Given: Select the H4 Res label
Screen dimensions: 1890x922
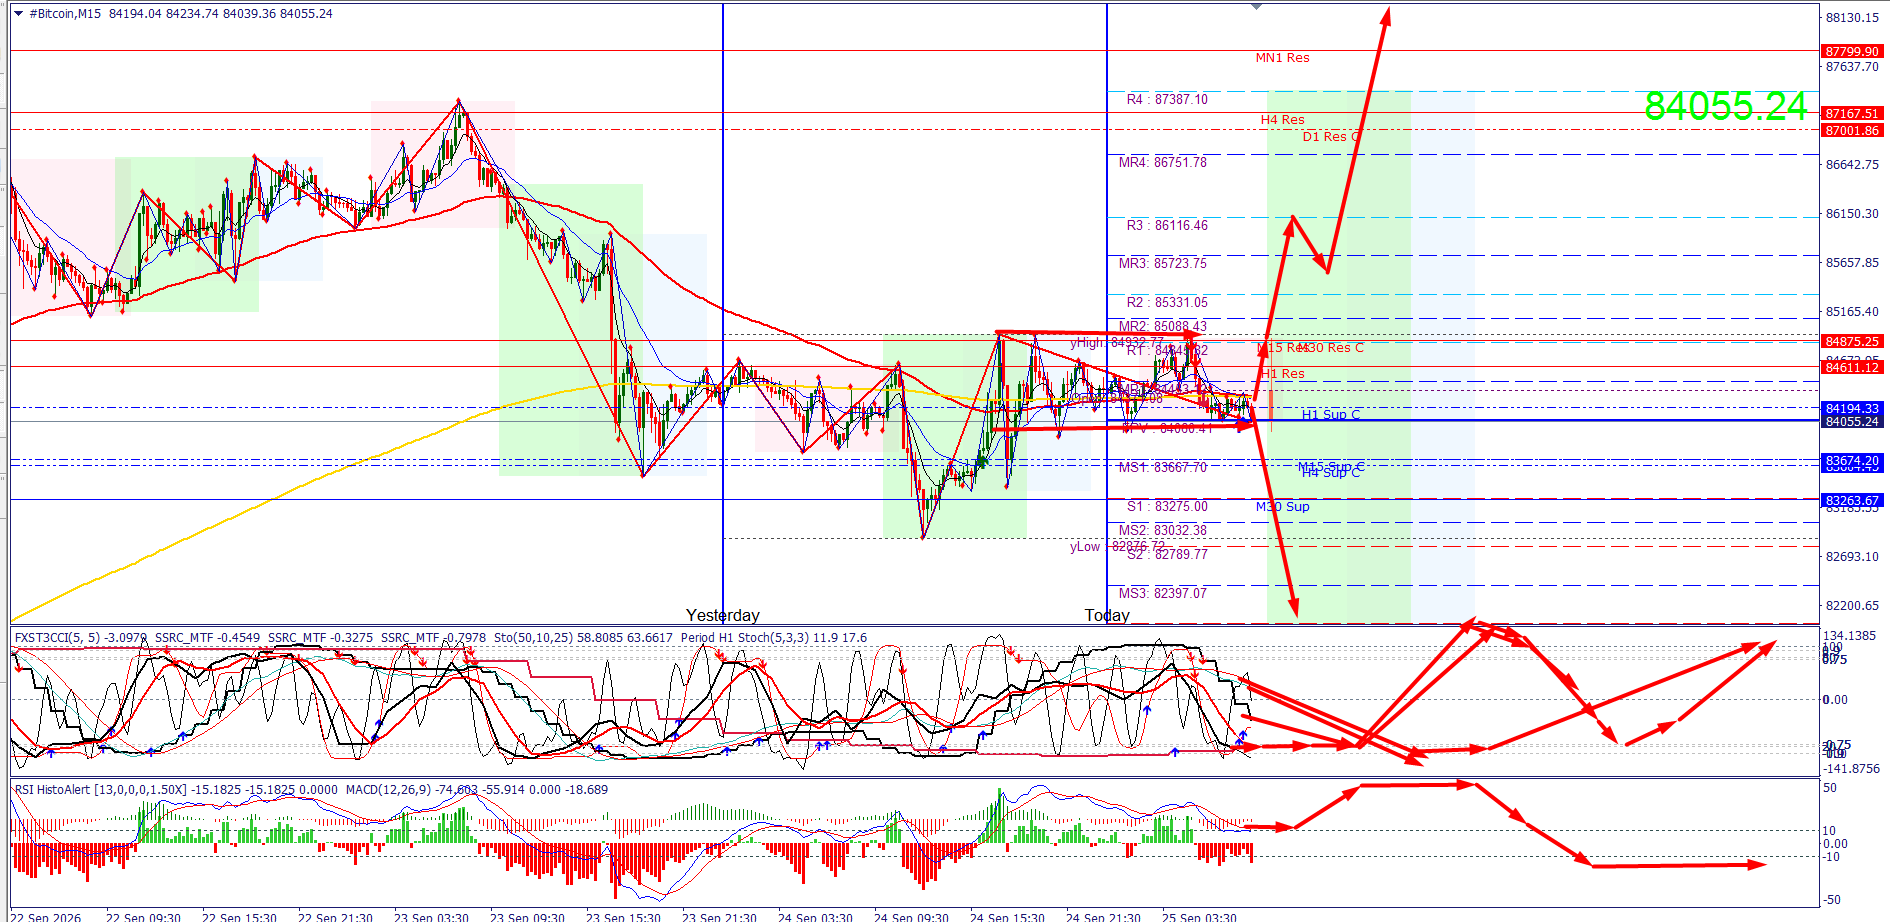Looking at the screenshot, I should click(1282, 120).
